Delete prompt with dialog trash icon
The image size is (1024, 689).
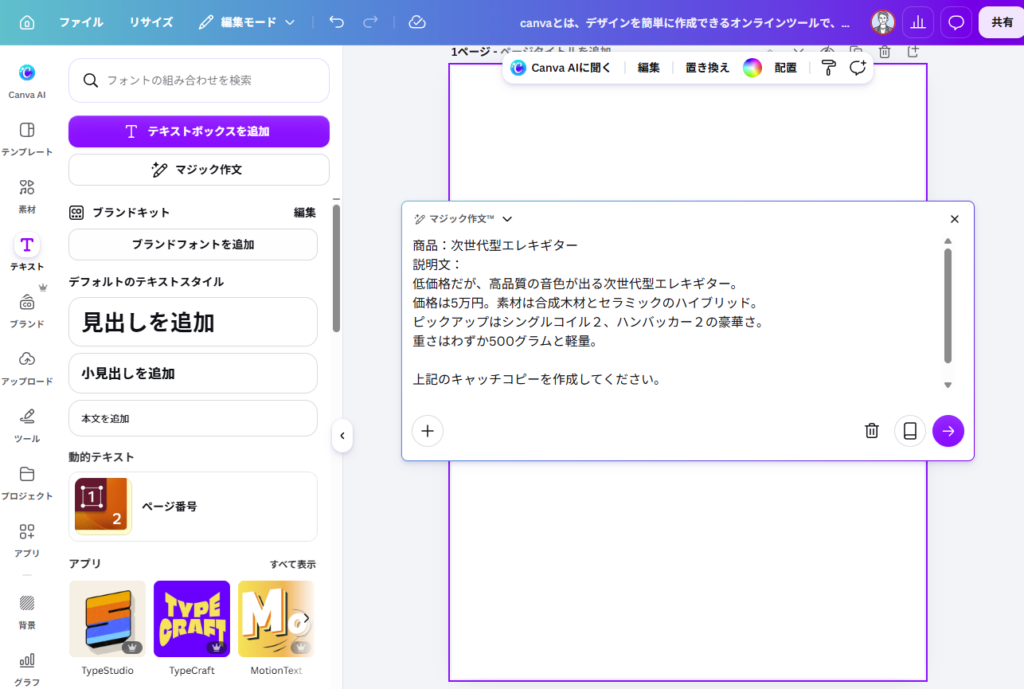pos(872,431)
